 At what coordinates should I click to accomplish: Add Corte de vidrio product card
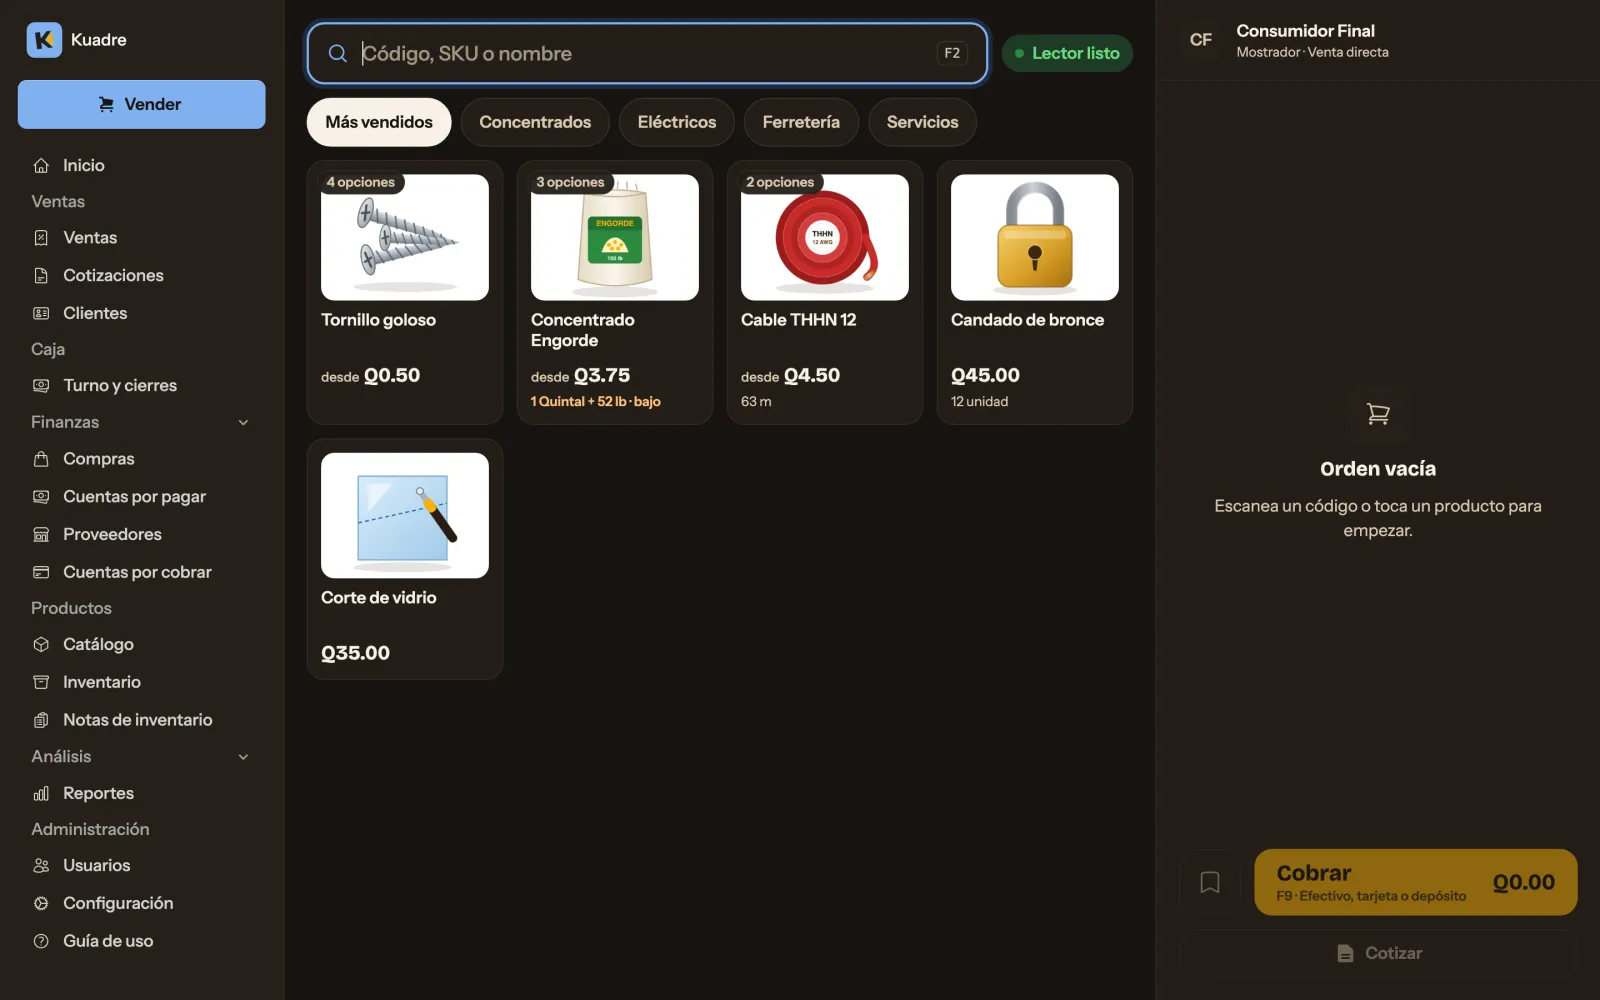[405, 559]
